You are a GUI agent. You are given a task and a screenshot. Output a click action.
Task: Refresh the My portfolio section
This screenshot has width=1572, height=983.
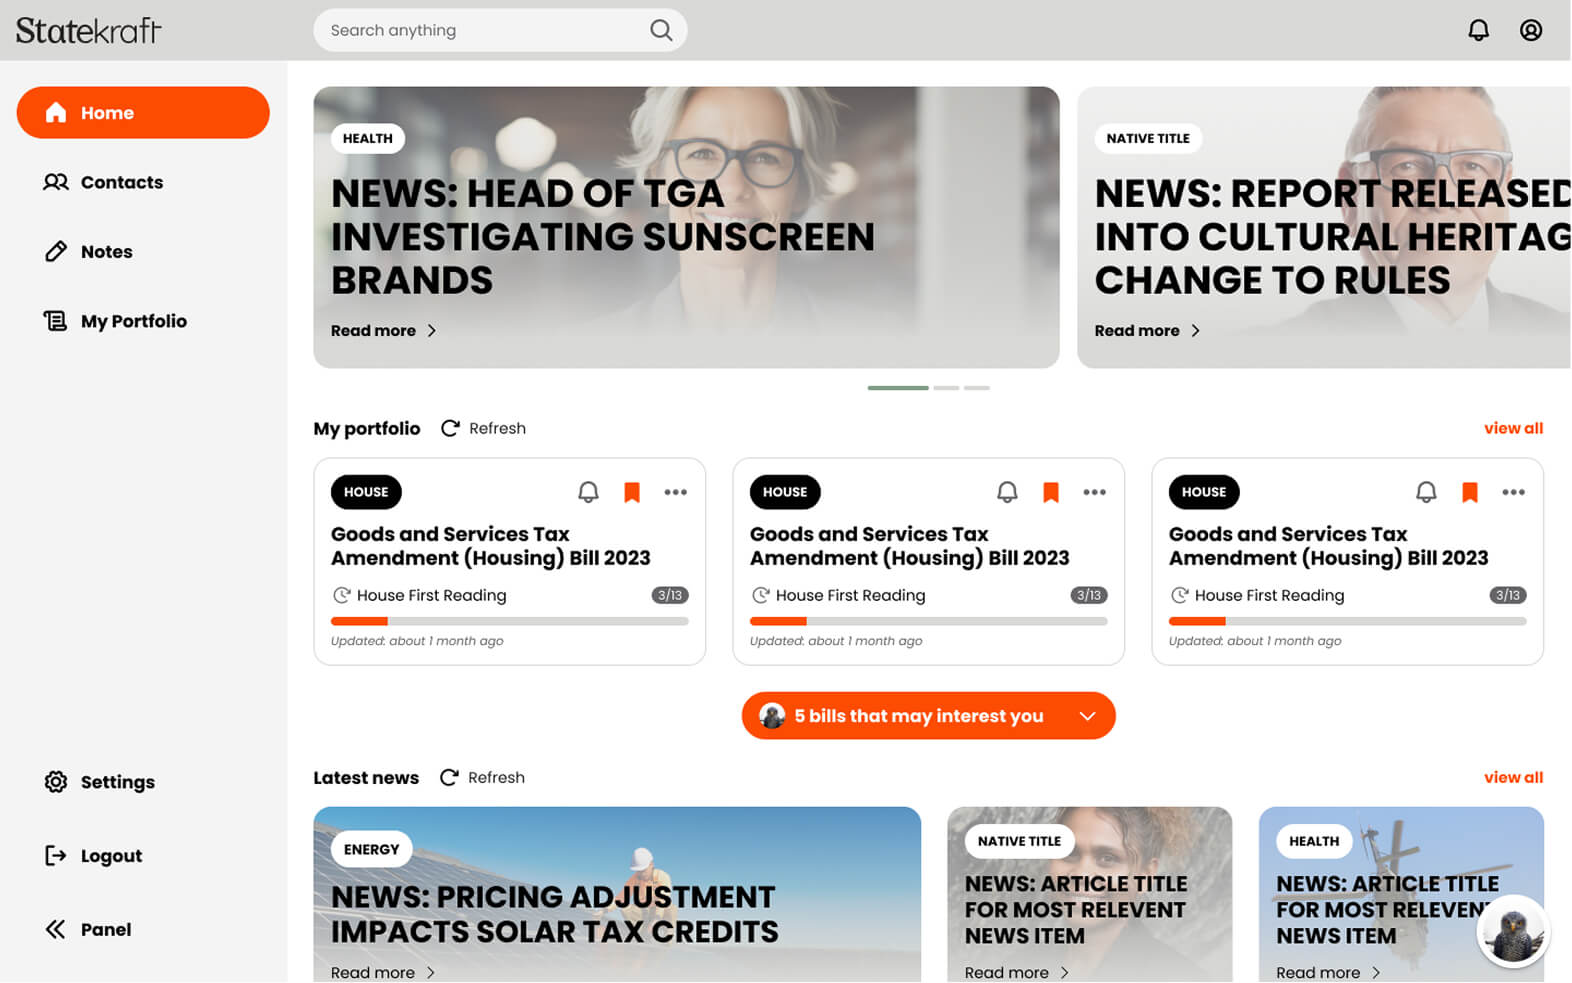coord(484,428)
